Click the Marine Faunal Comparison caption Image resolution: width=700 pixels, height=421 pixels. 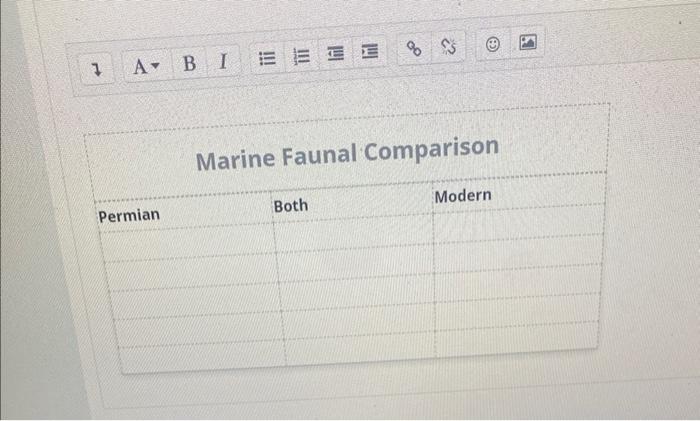pos(347,154)
